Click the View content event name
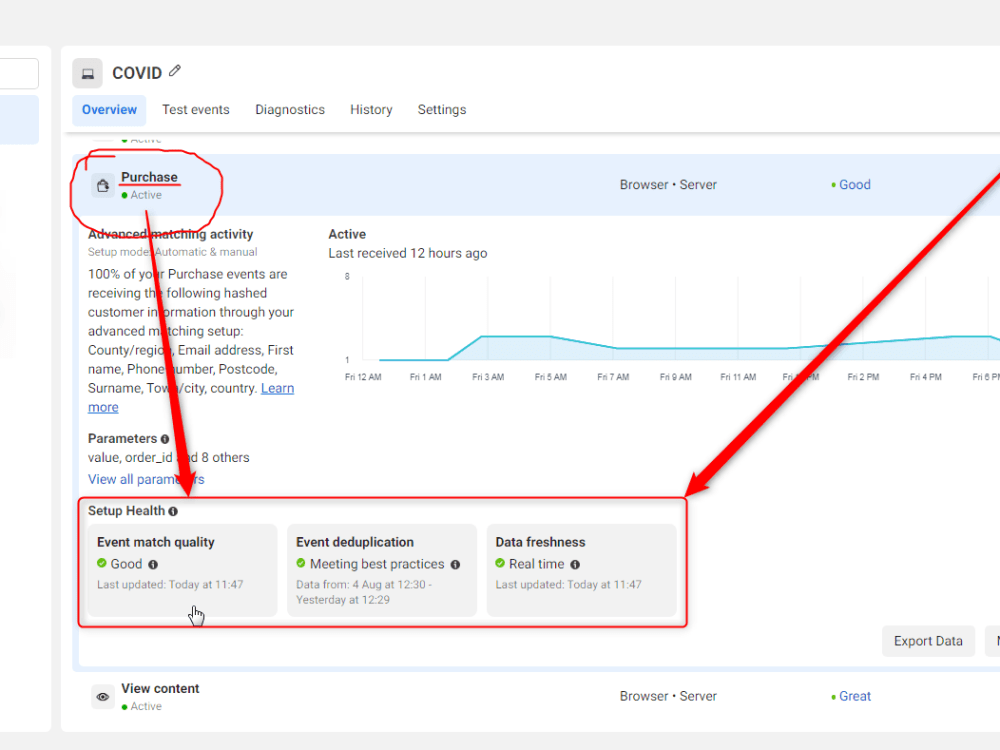 coord(160,689)
